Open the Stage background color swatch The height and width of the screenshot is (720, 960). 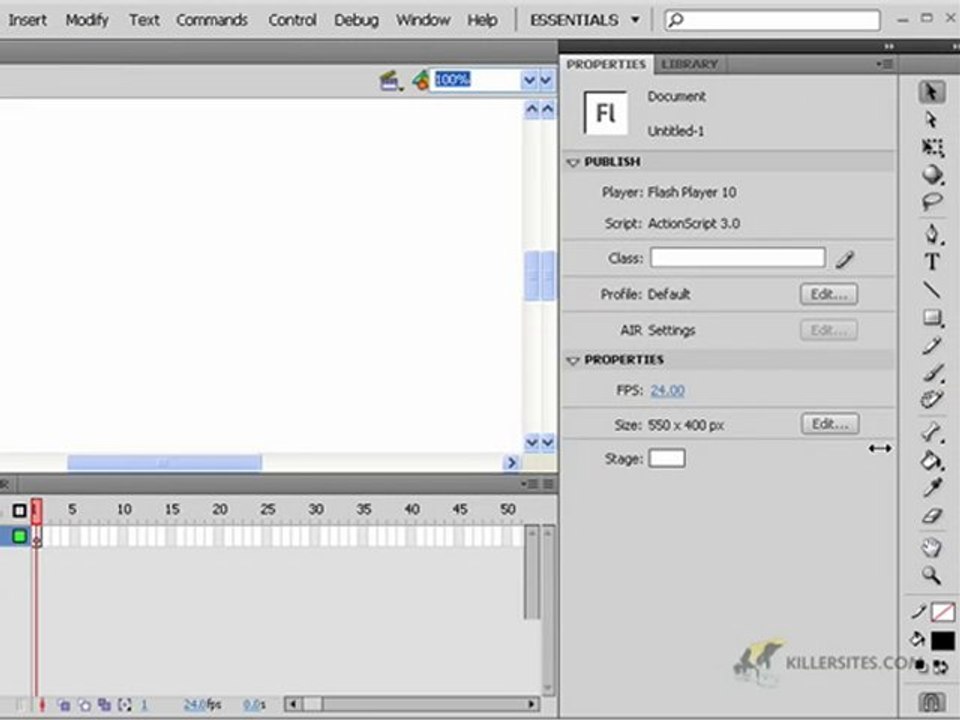point(667,458)
